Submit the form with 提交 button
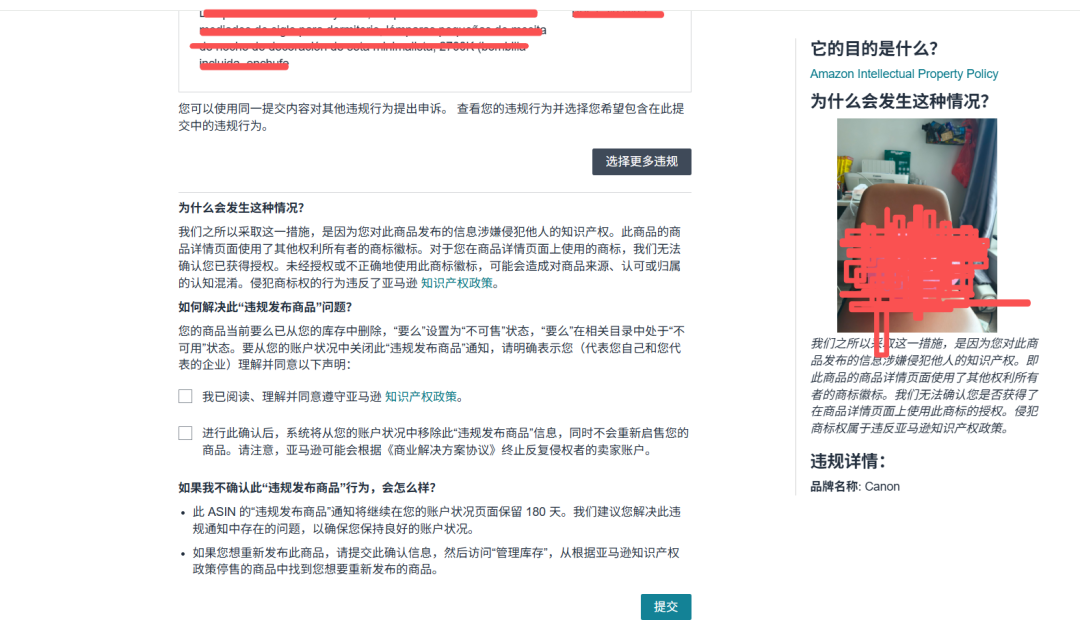Screen dimensions: 1080x620 665,607
